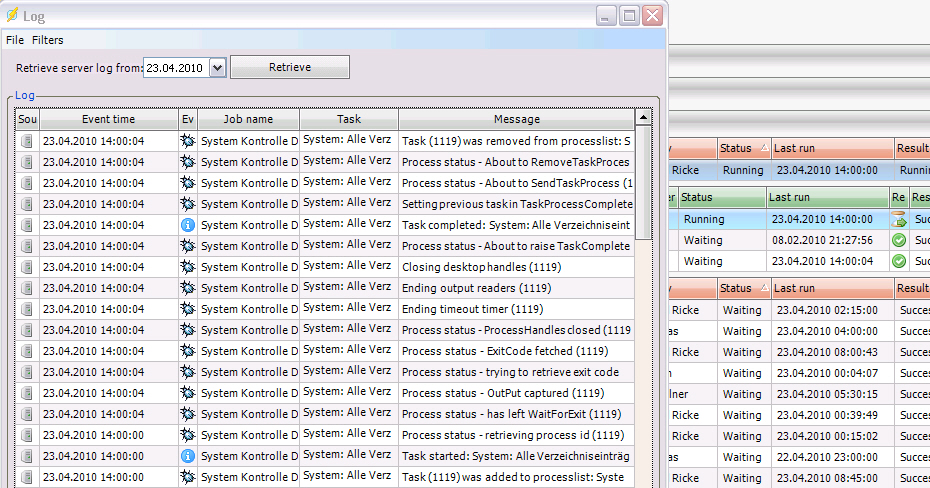Click the running result icon next to 23.04.2010 14:00:00
This screenshot has width=930, height=488.
[899, 219]
